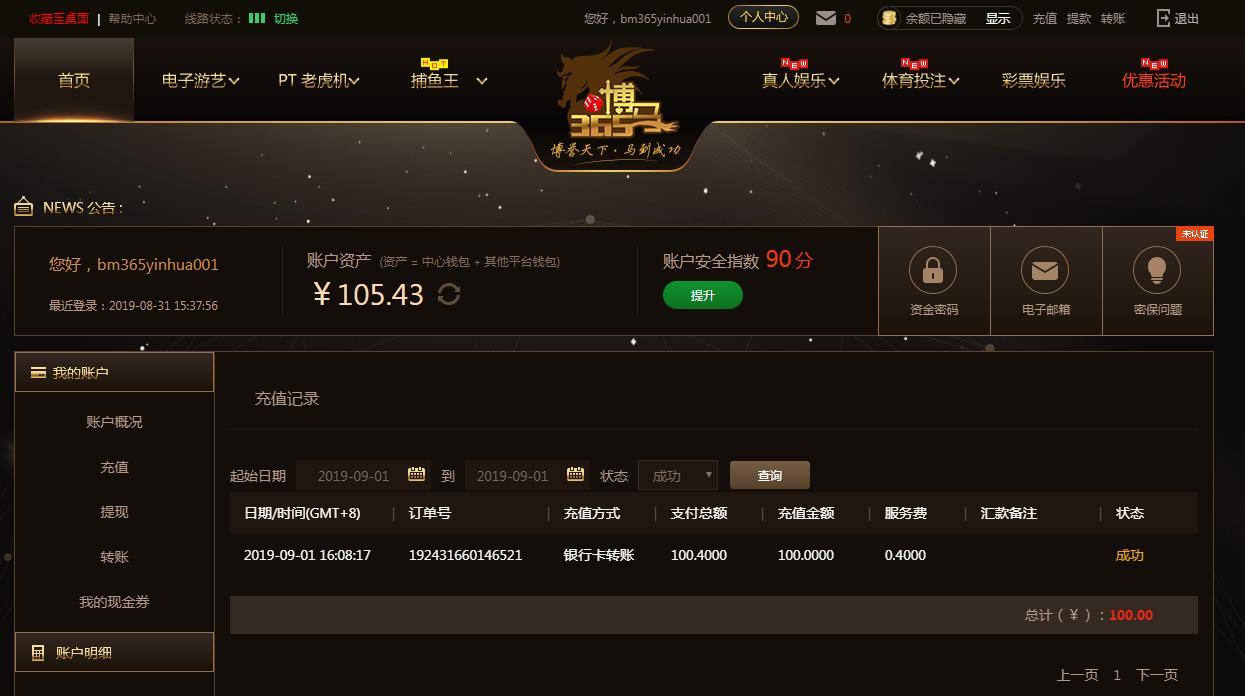Screen dimensions: 1245x696
Task: Click the green 提升 button
Action: (703, 295)
